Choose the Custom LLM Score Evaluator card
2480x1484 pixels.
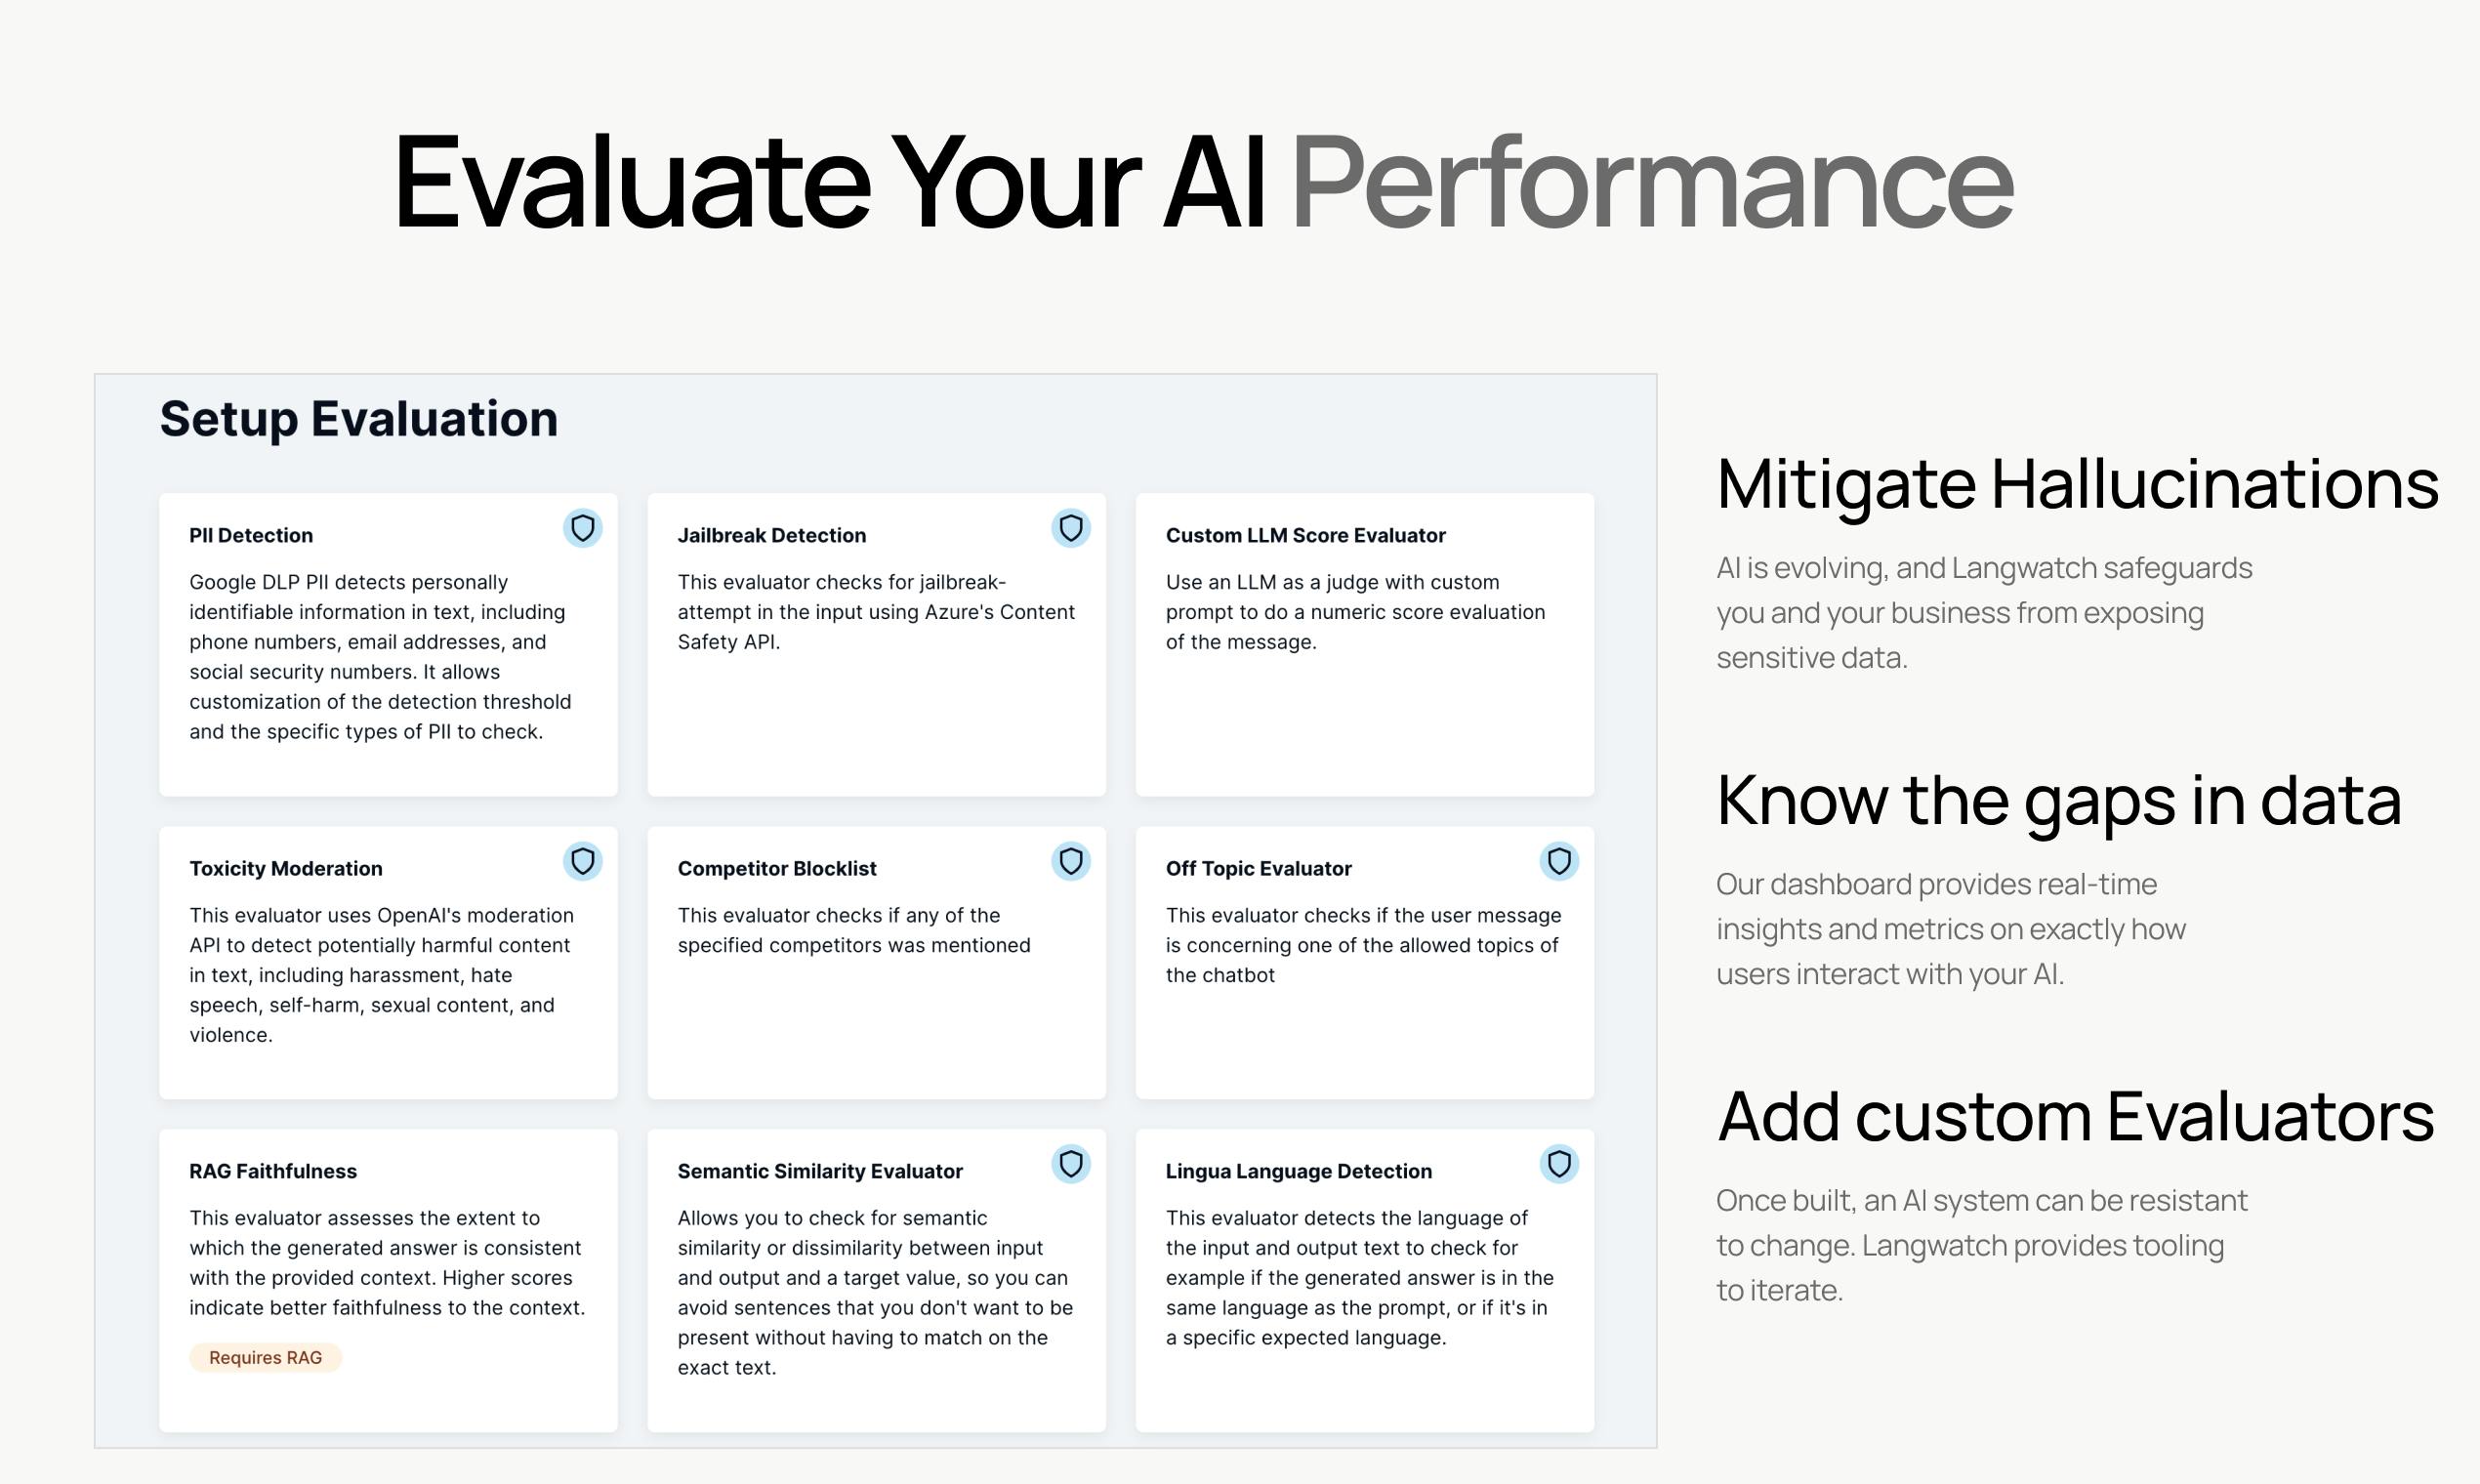pos(1365,645)
